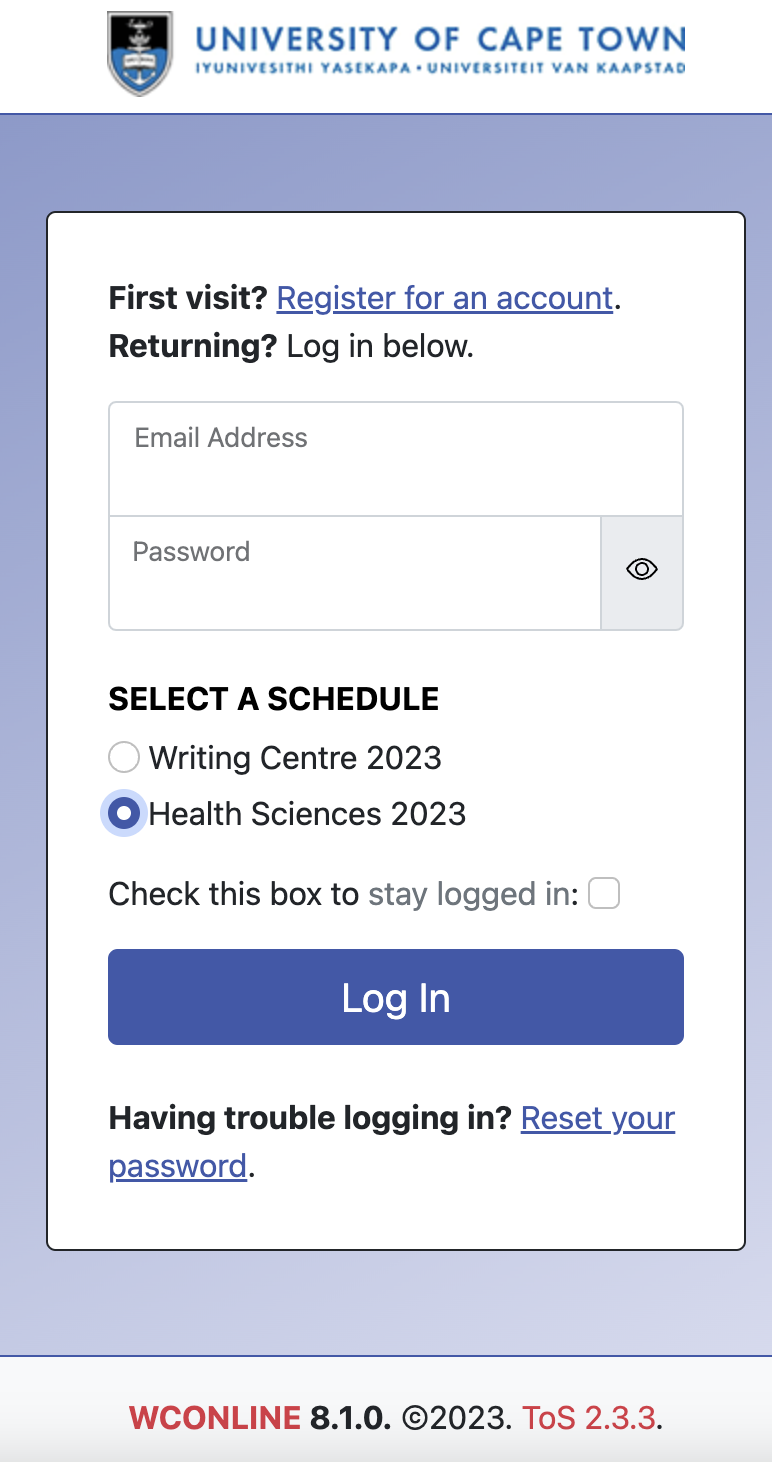The image size is (772, 1462).
Task: Click the UCT crest shield logo
Action: 140,54
